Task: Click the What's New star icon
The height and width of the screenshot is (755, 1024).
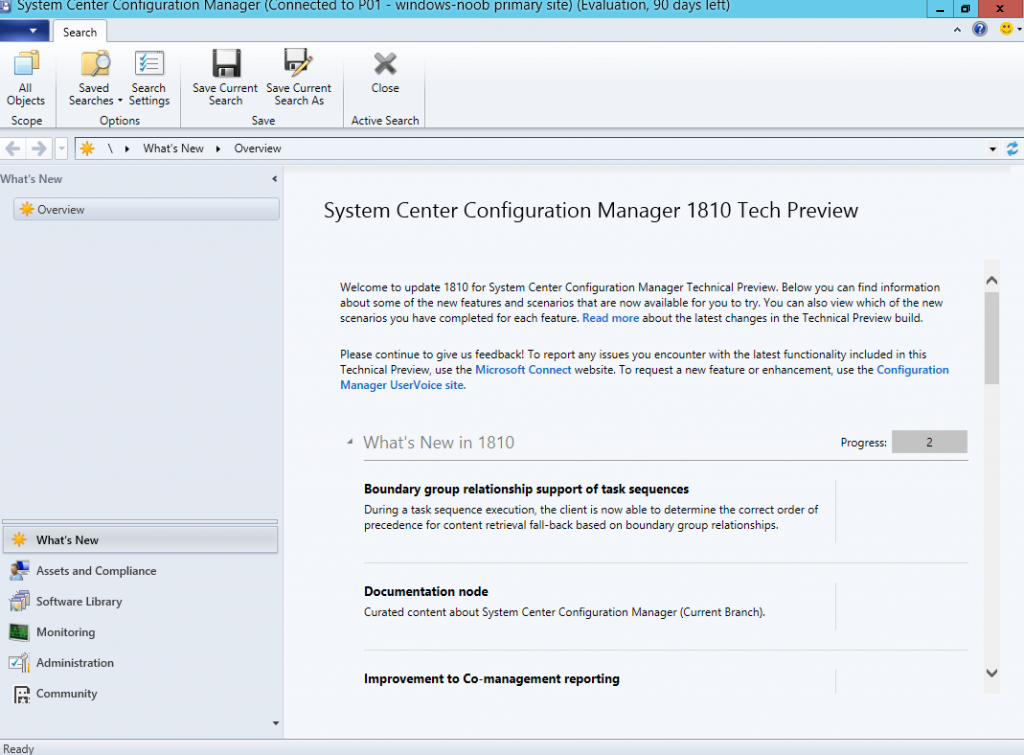Action: pos(20,539)
